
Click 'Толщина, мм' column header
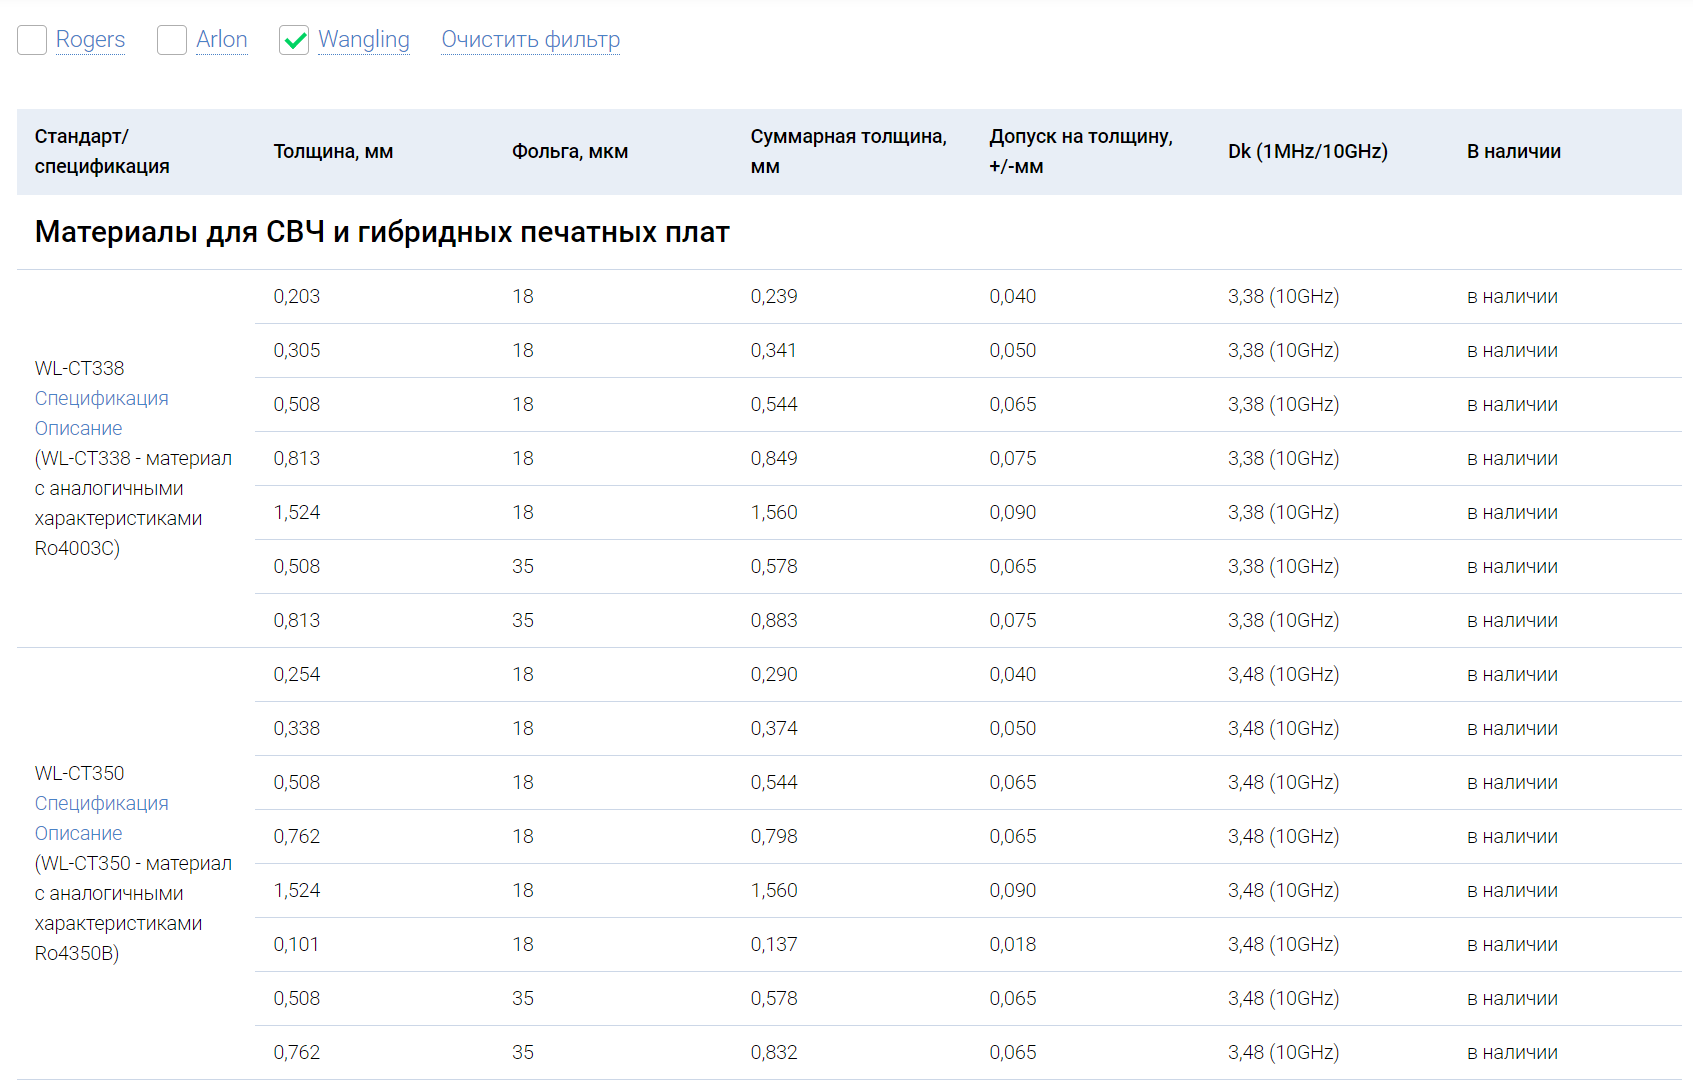(x=333, y=151)
